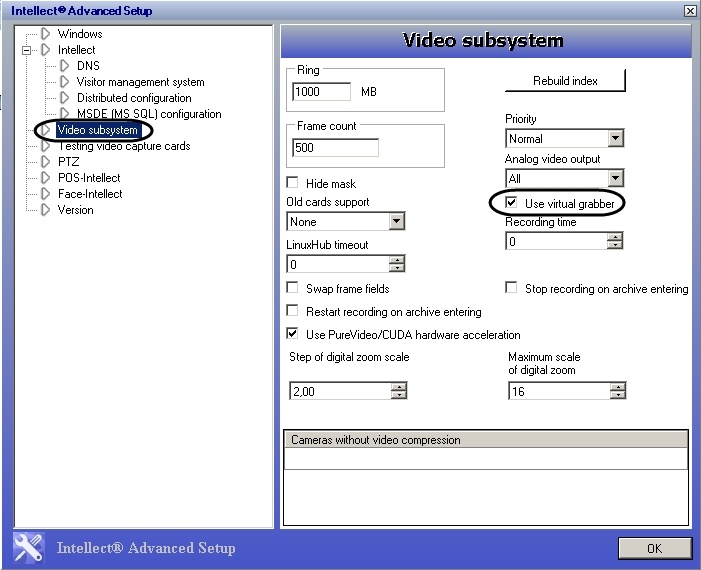The image size is (701, 570).
Task: Open the Version page
Action: click(x=76, y=210)
